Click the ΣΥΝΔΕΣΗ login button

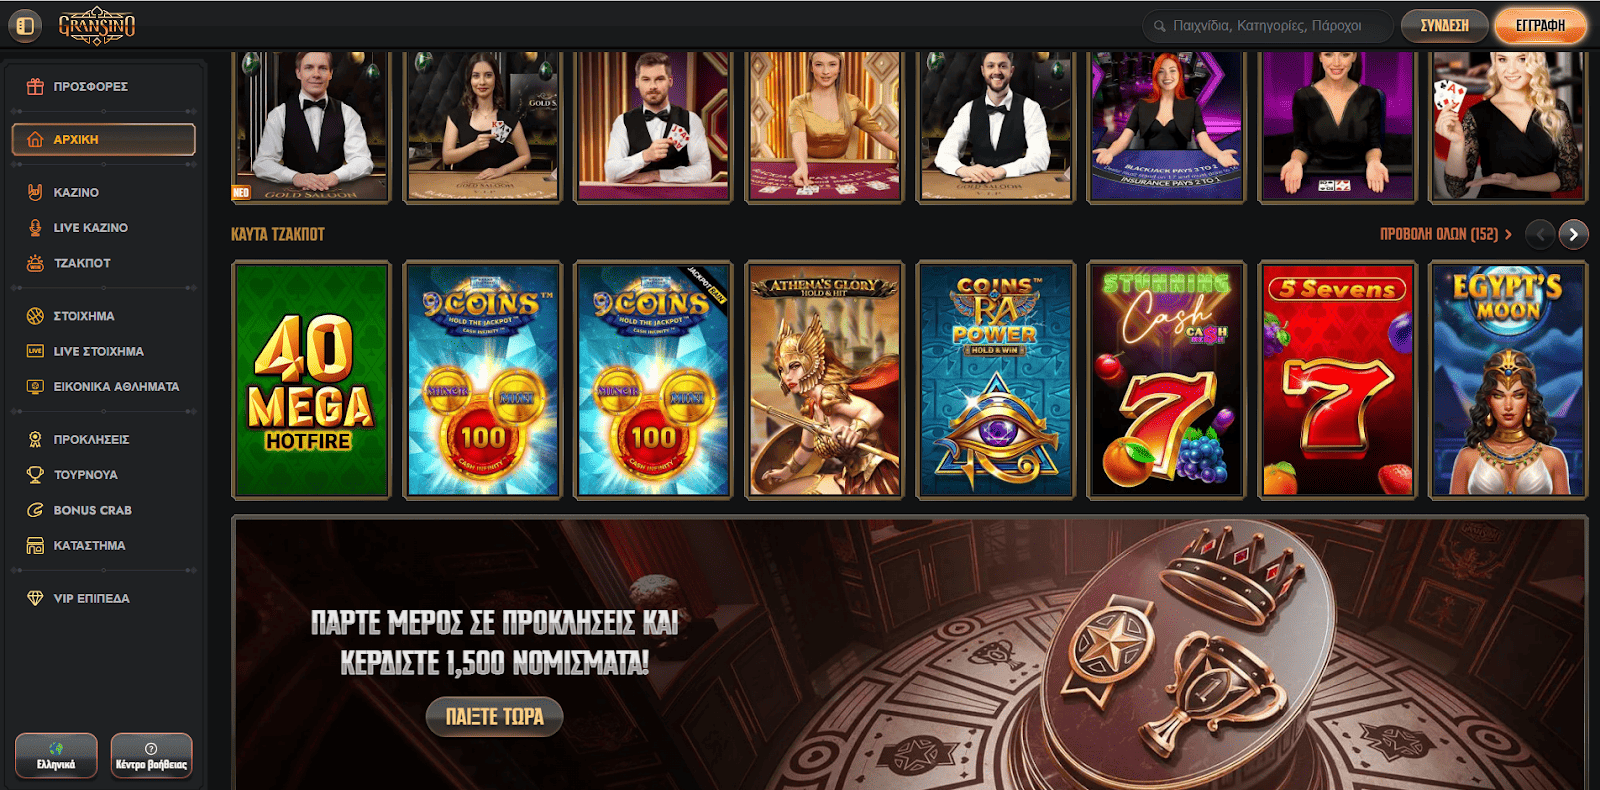click(x=1444, y=25)
